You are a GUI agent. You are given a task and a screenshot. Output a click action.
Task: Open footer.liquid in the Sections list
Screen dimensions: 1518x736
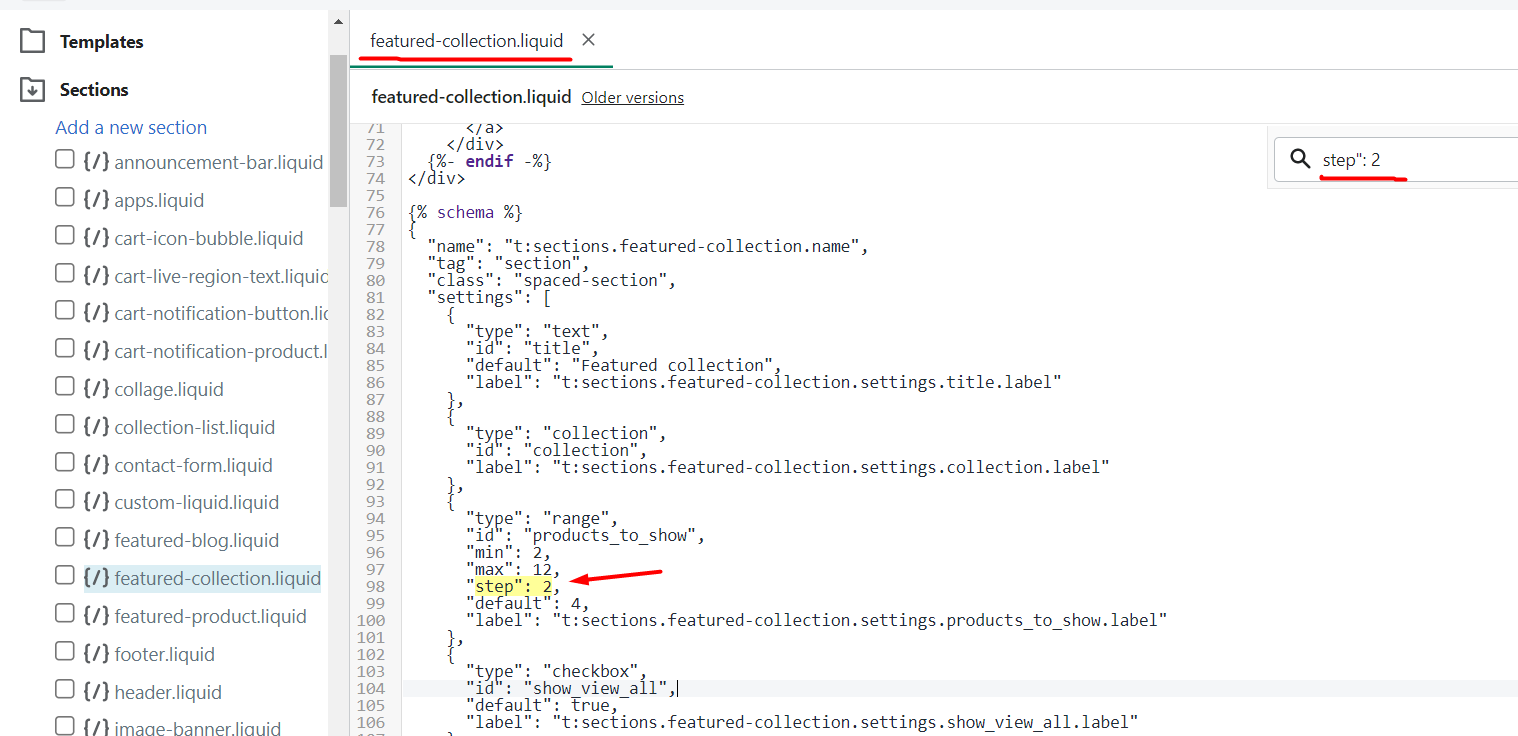pyautogui.click(x=165, y=654)
